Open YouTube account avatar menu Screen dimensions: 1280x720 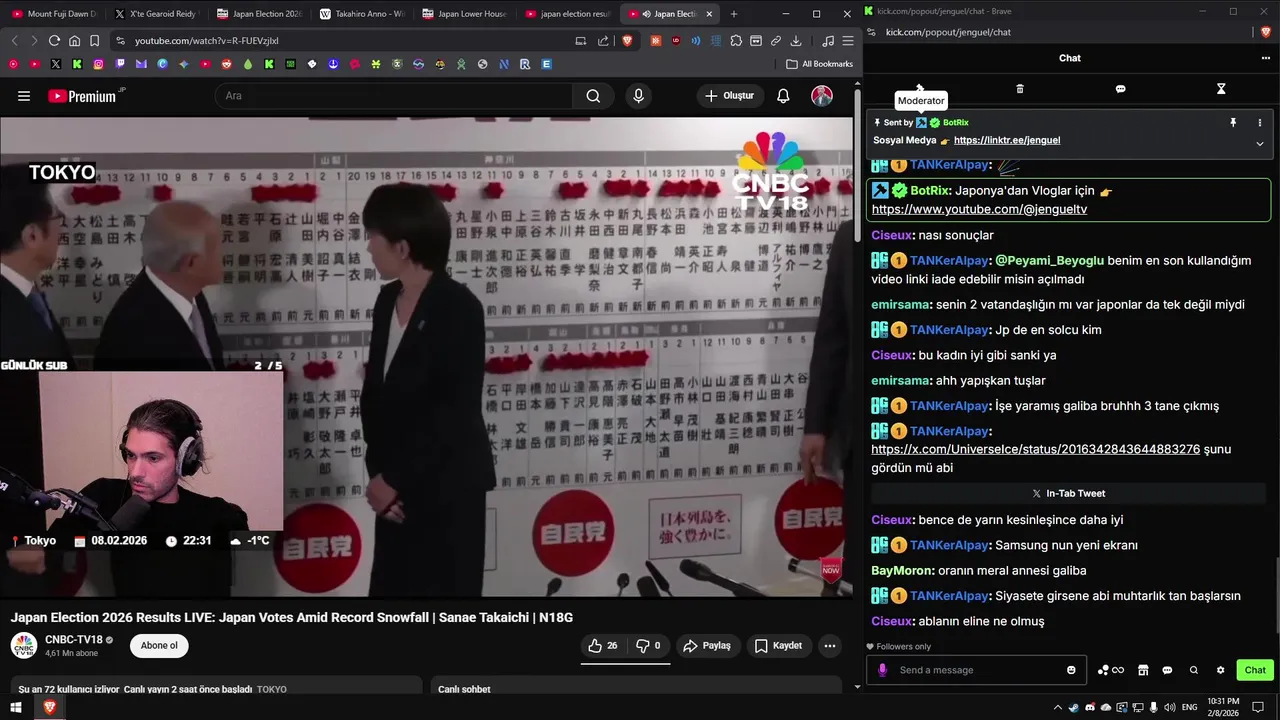822,96
